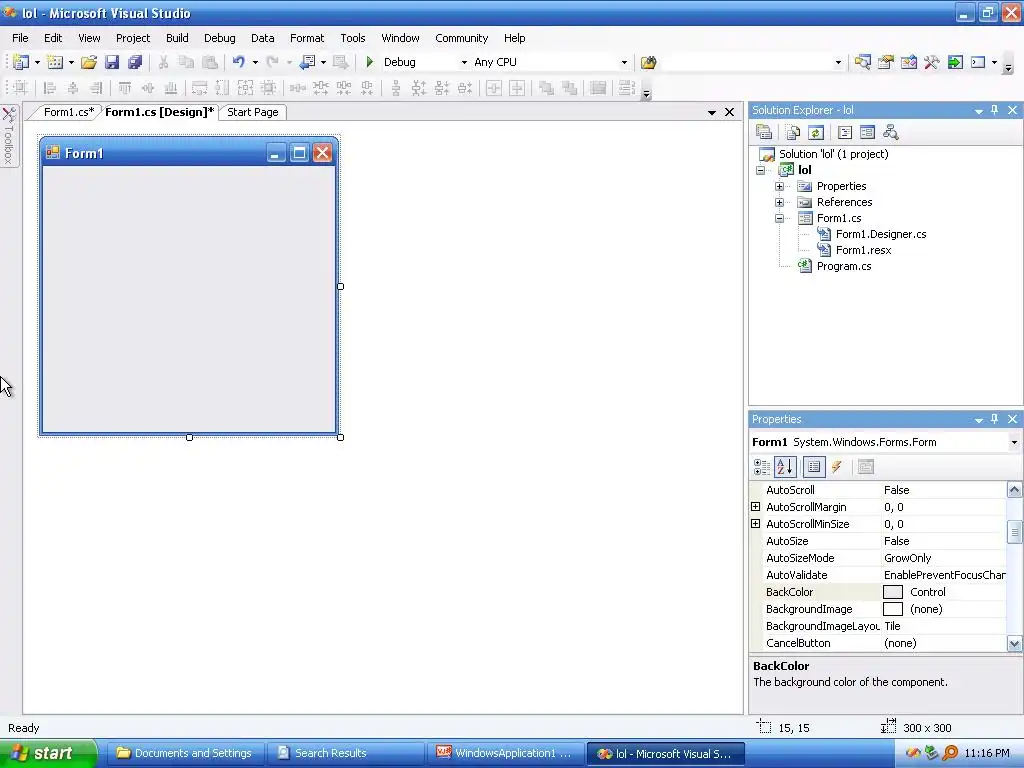Expand the AutoScrollMargin property
The height and width of the screenshot is (768, 1024).
point(756,507)
